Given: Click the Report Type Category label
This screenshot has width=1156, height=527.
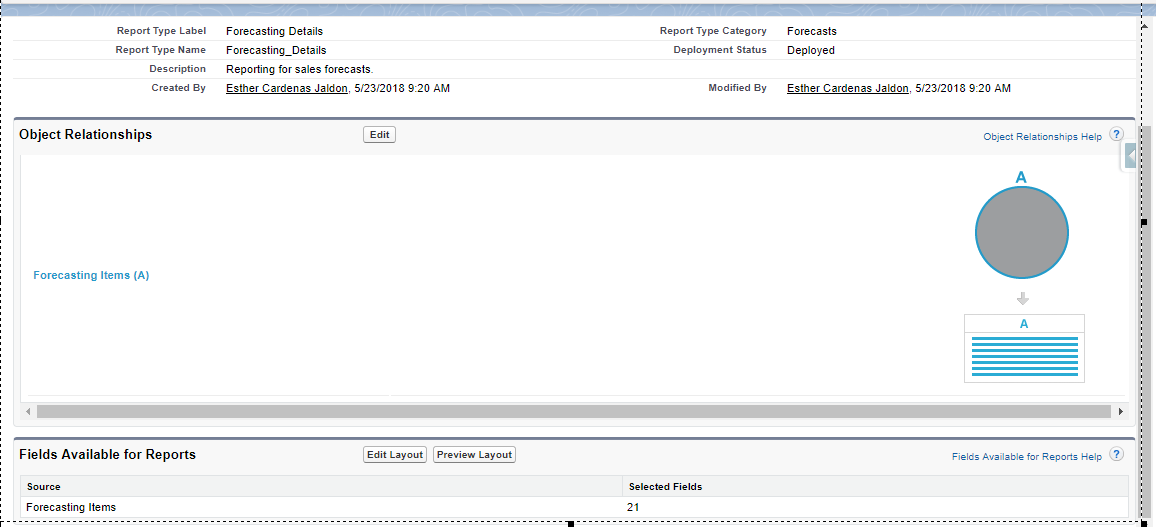Looking at the screenshot, I should [x=713, y=31].
